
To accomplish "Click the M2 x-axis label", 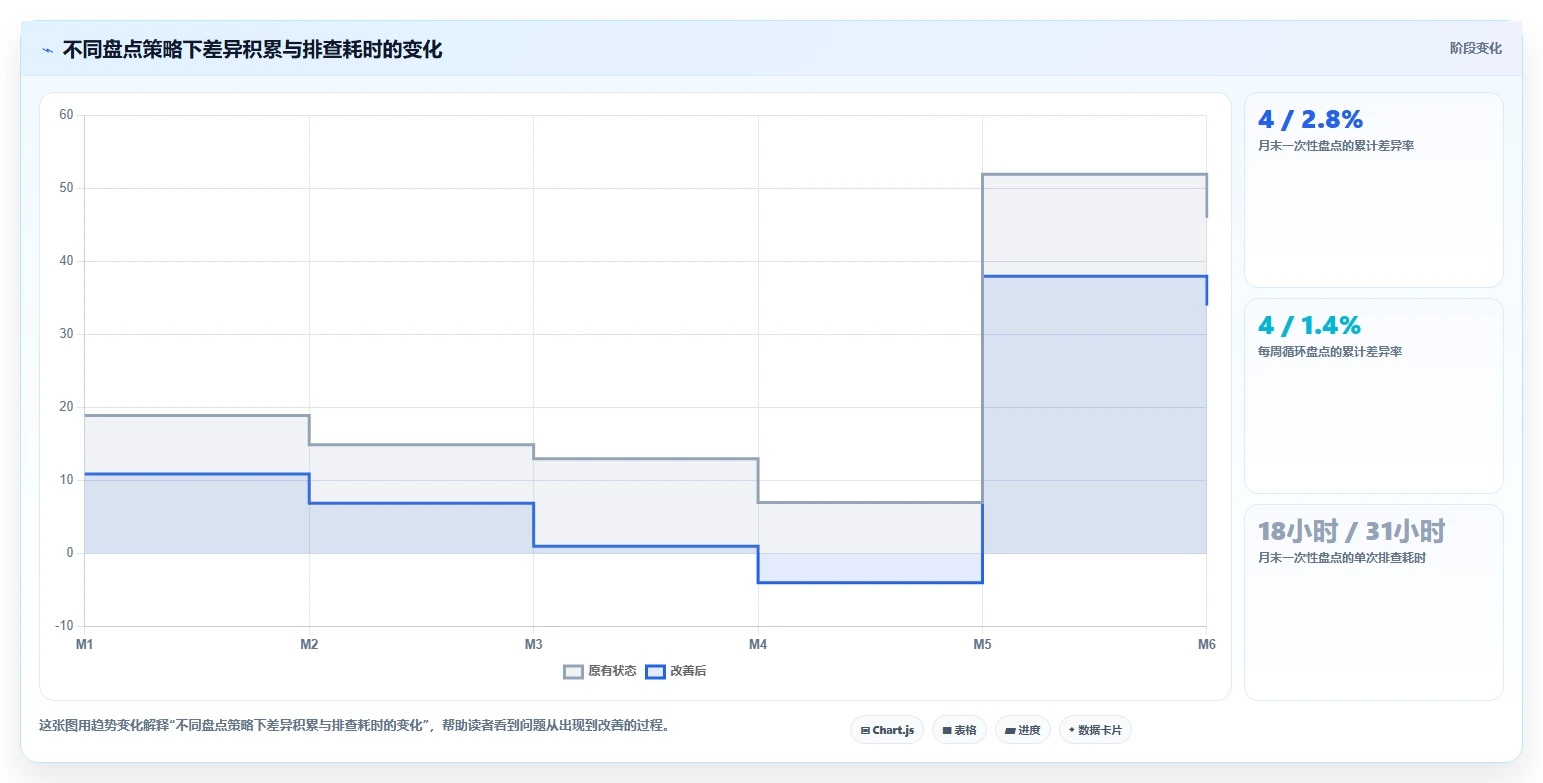I will 309,645.
